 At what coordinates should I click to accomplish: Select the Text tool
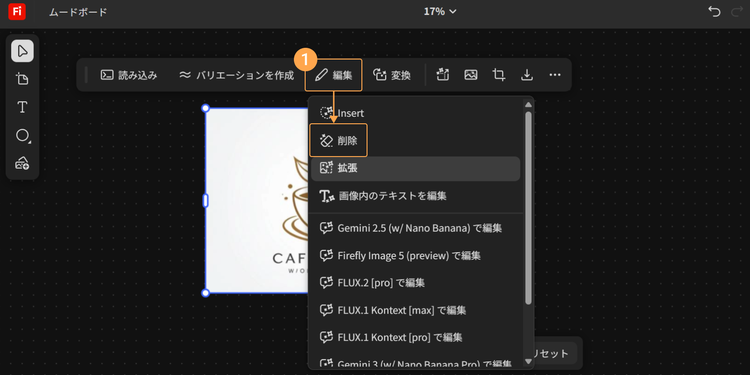coord(22,107)
